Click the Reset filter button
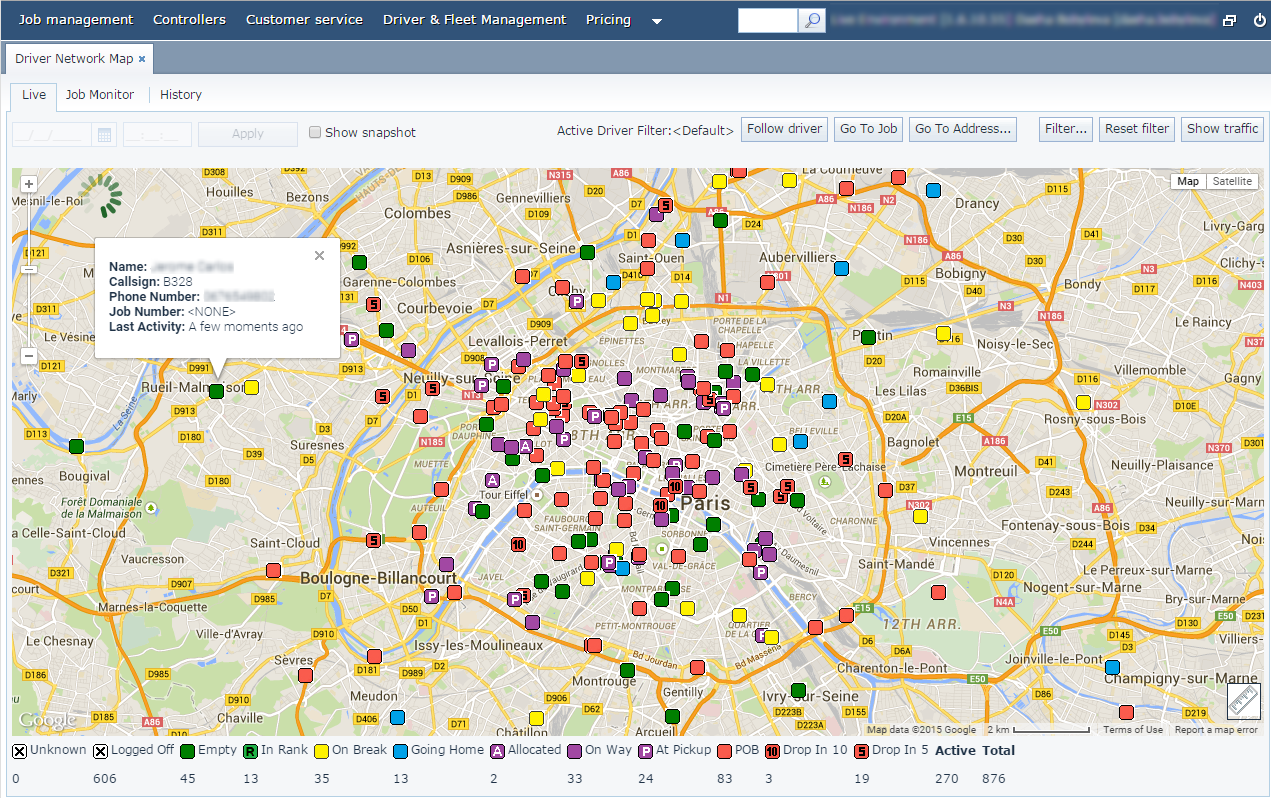Image resolution: width=1271 pixels, height=798 pixels. [1137, 129]
